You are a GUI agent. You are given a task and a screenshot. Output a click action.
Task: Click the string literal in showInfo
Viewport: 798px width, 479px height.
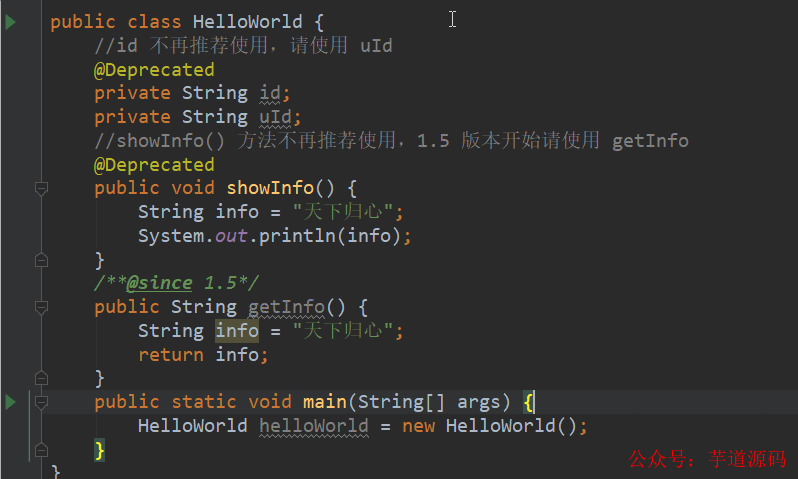tap(343, 212)
